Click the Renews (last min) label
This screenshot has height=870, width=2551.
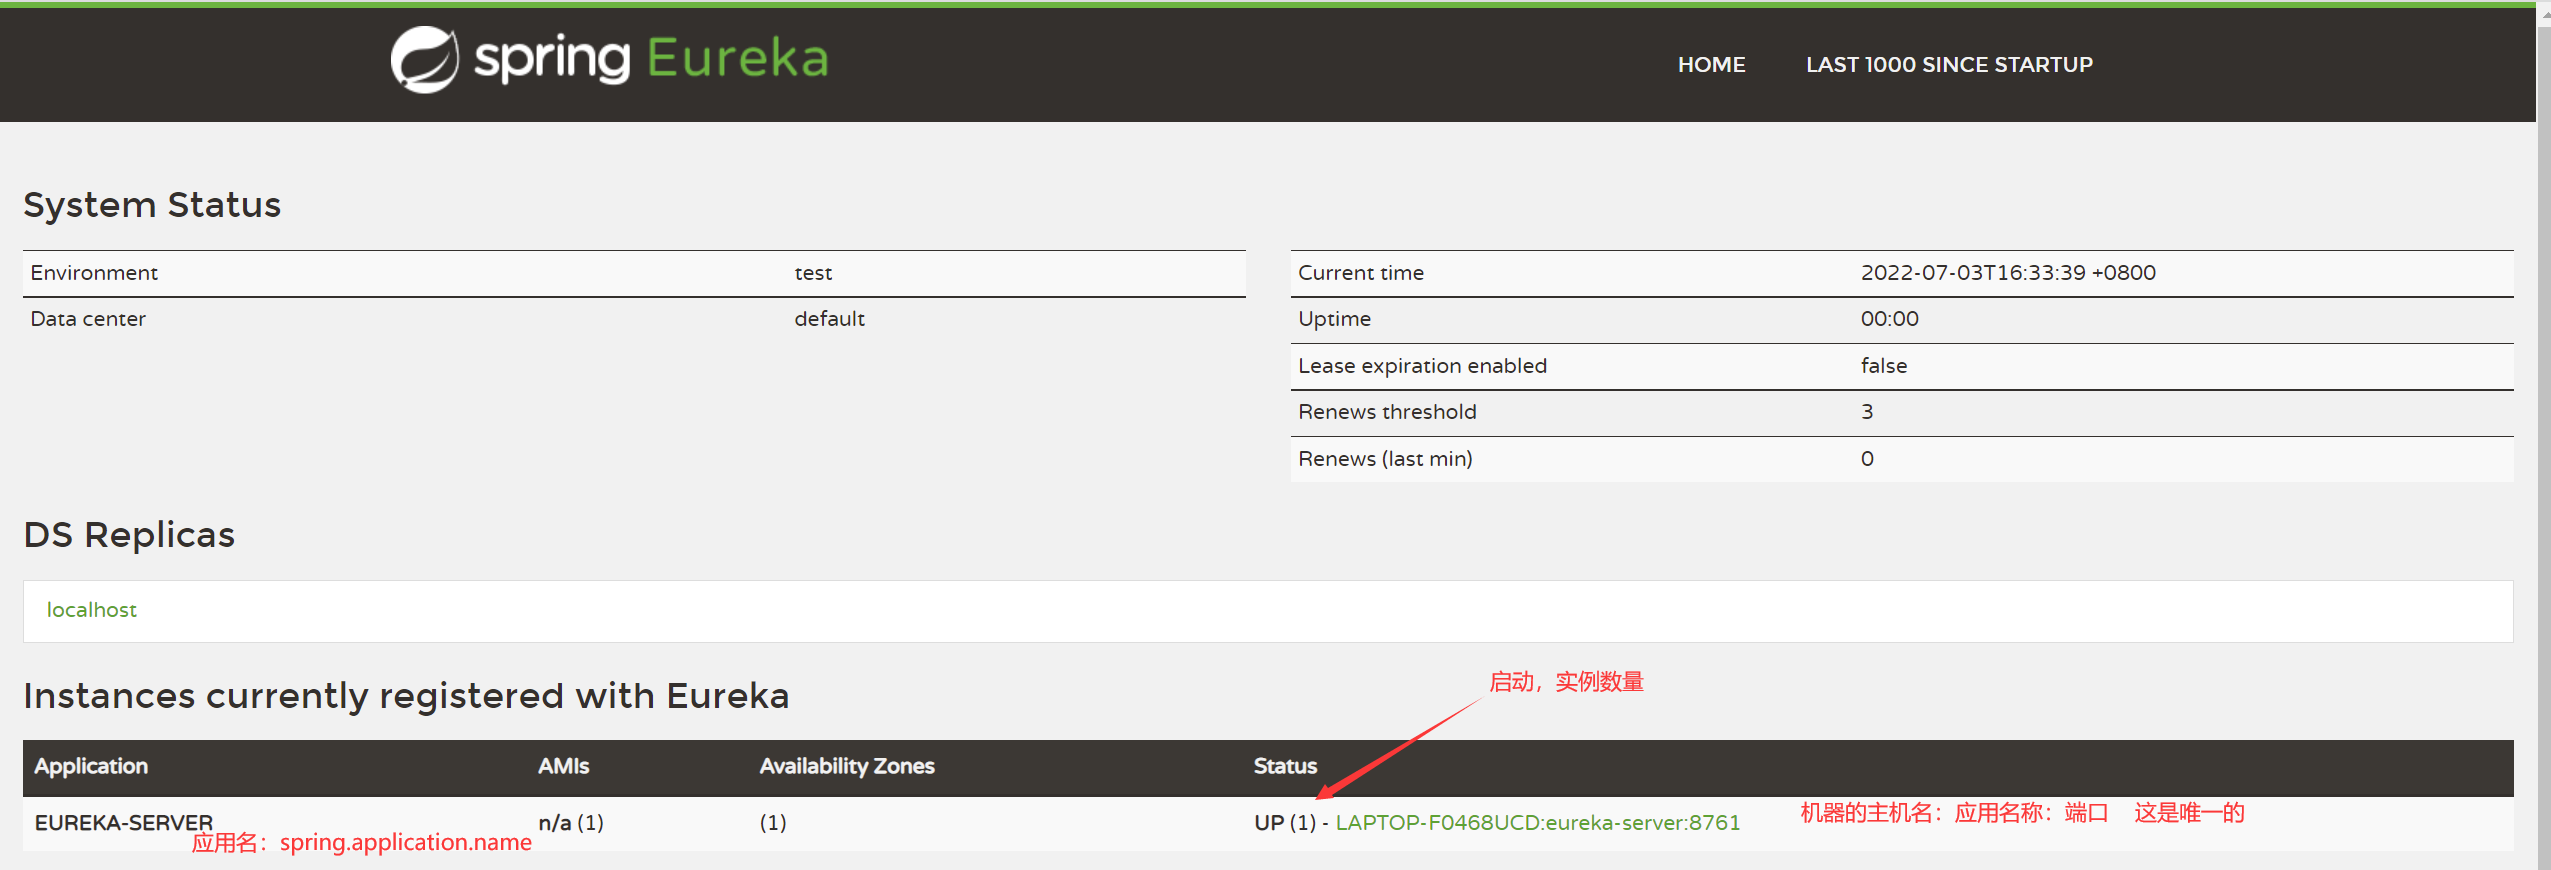[1385, 459]
